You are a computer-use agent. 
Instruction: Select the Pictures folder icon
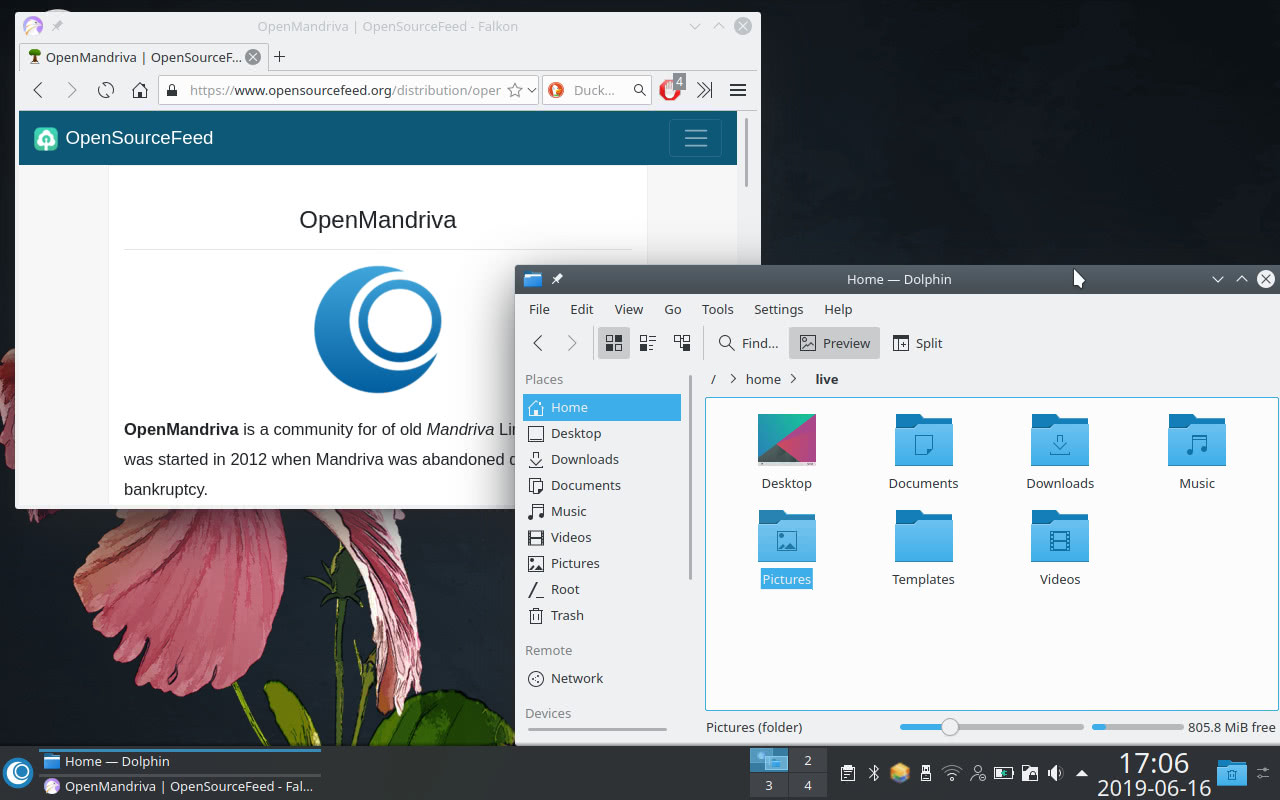click(787, 536)
